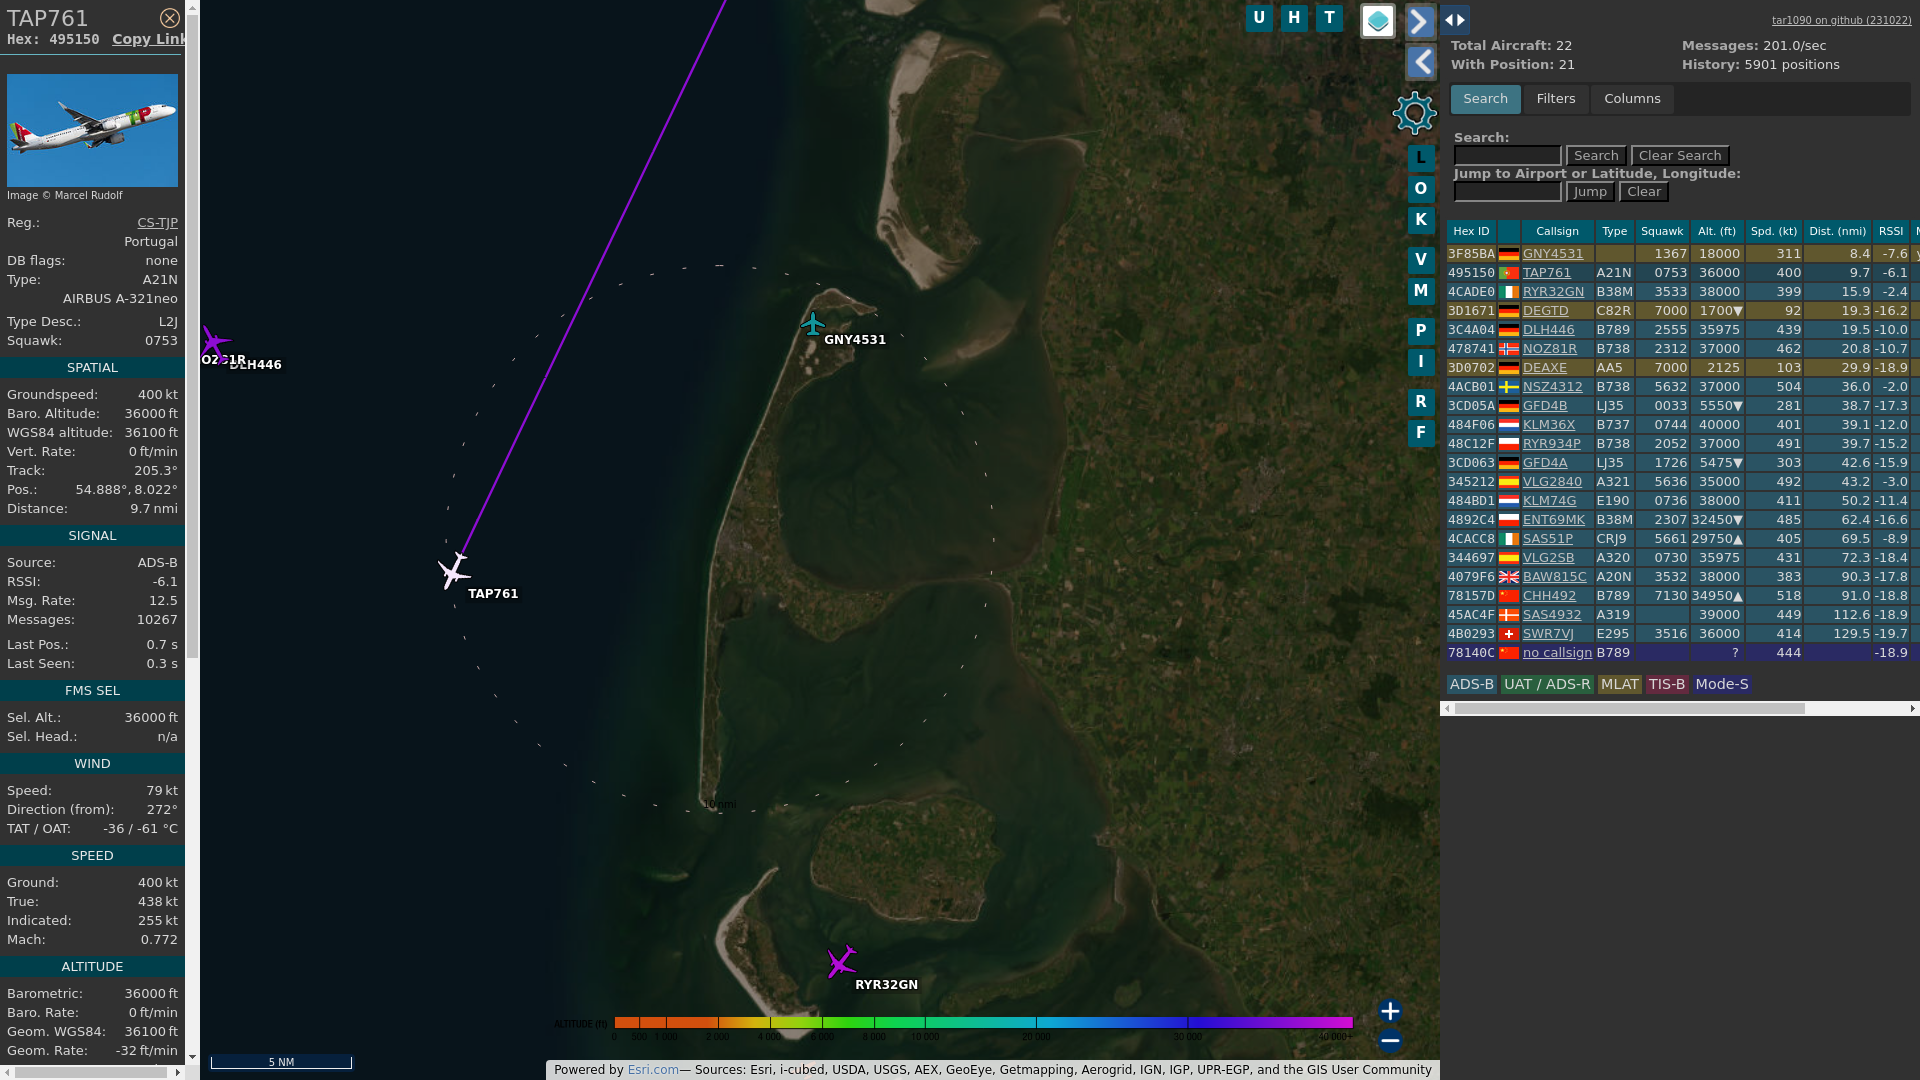Select DLH446 callsign in table
Screen dimensions: 1920x1080
pos(1548,330)
